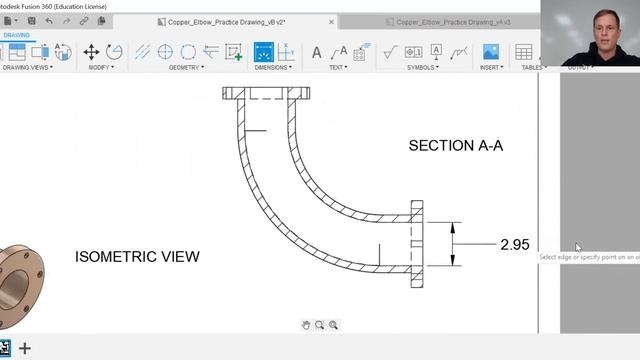Image resolution: width=640 pixels, height=360 pixels.
Task: Add a new sheet with plus button
Action: [x=25, y=348]
